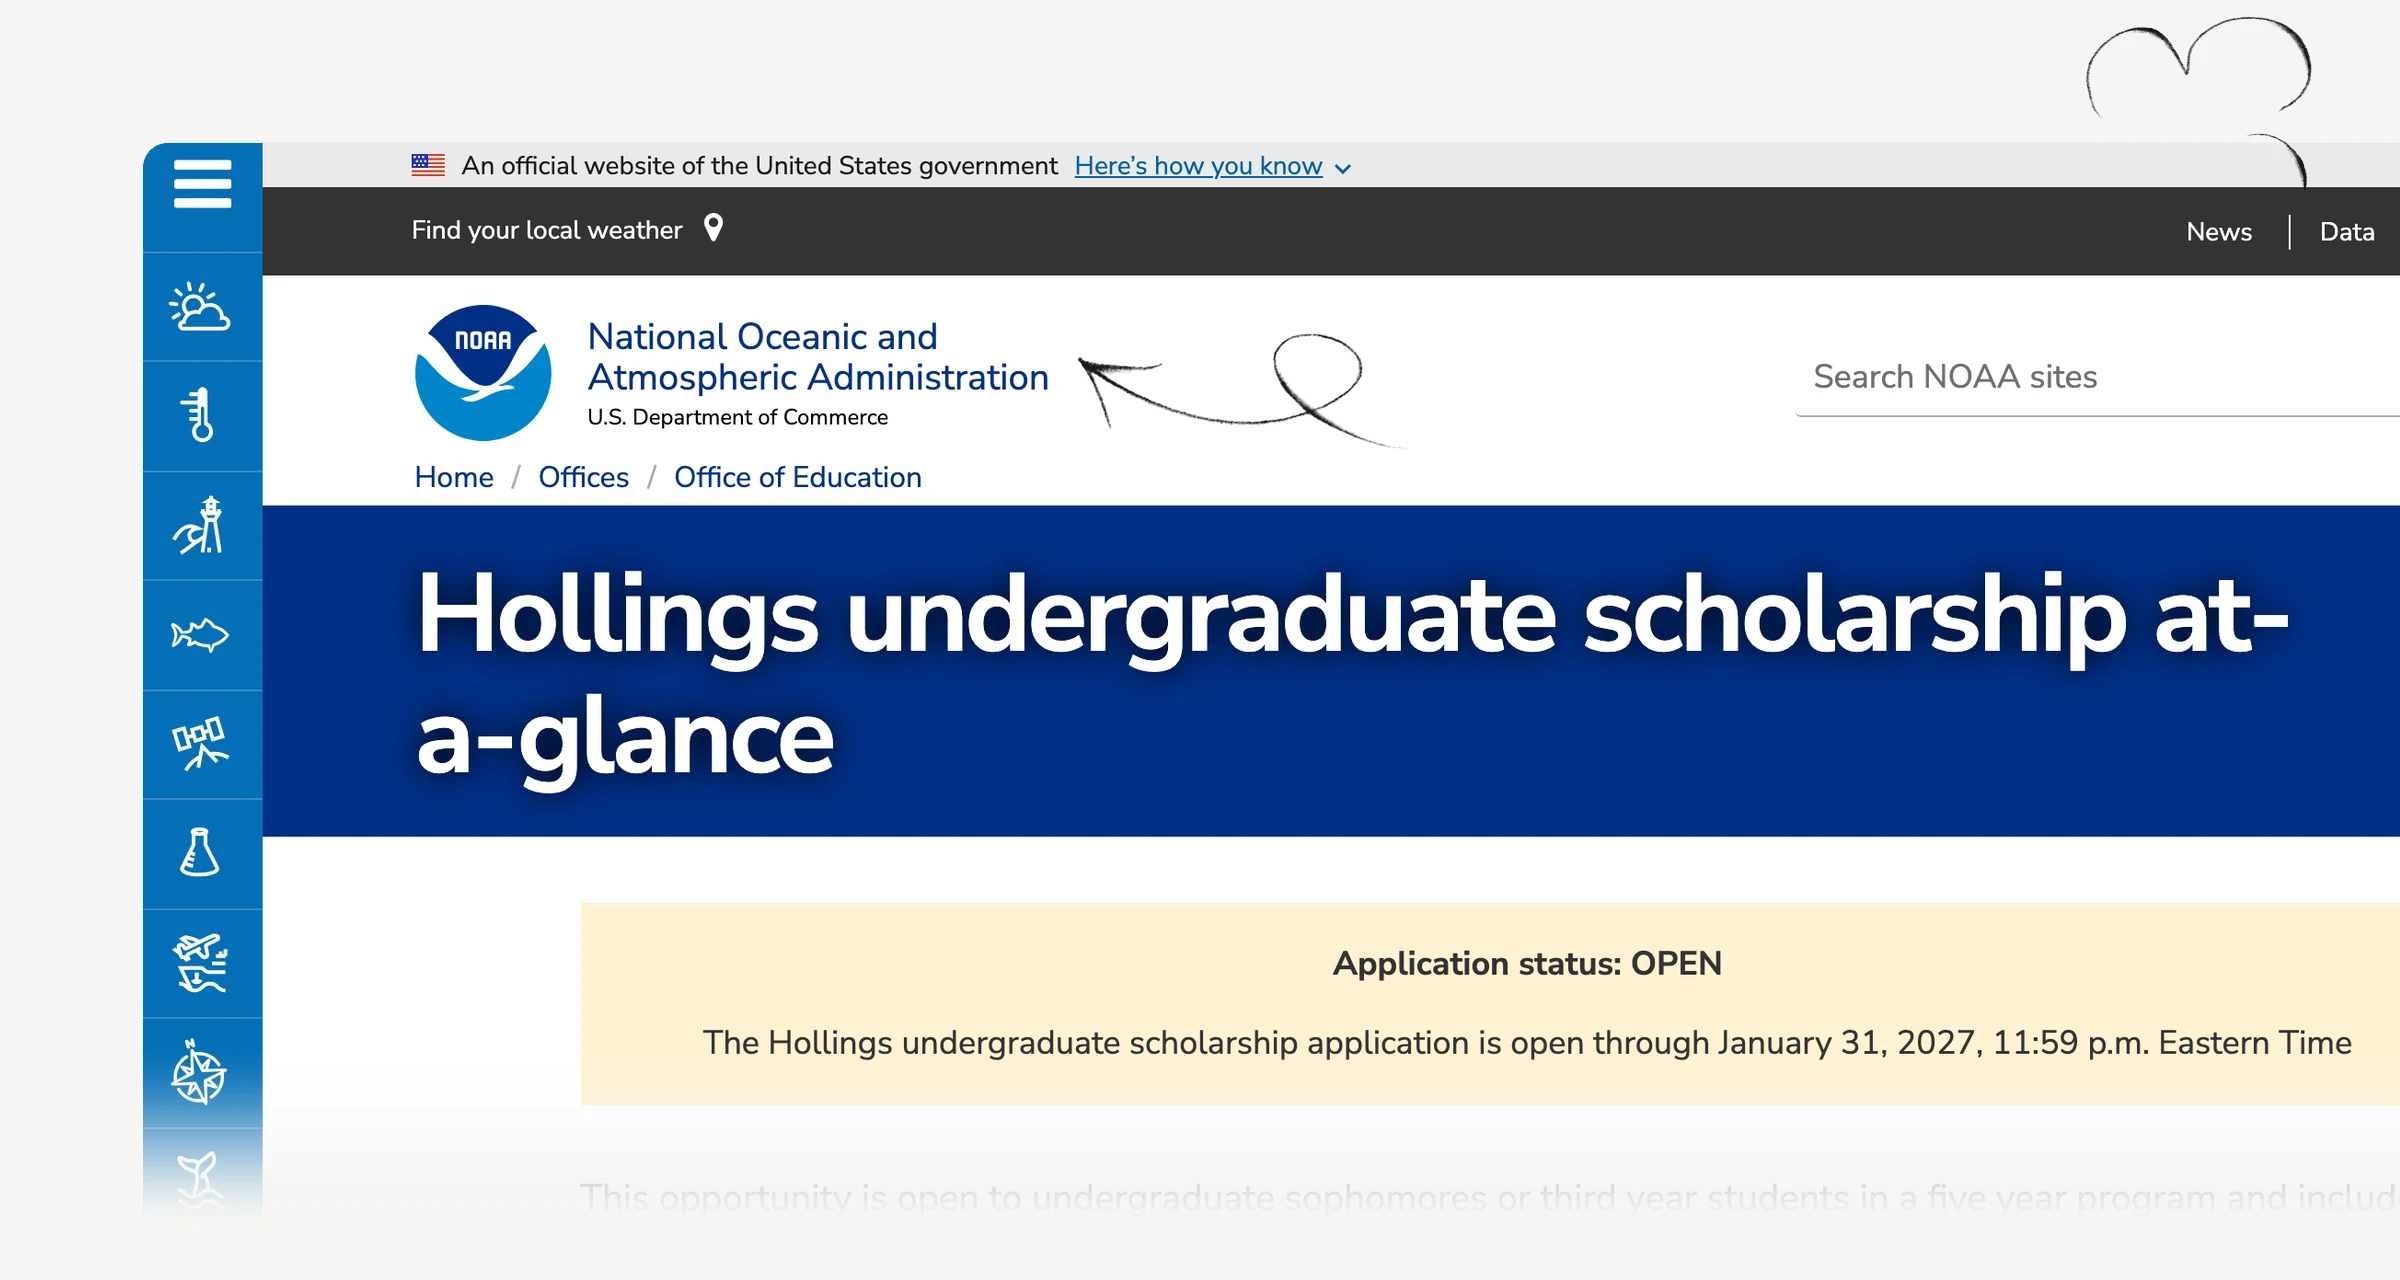The image size is (2400, 1280).
Task: Click "An official website of the United States government"
Action: click(759, 166)
